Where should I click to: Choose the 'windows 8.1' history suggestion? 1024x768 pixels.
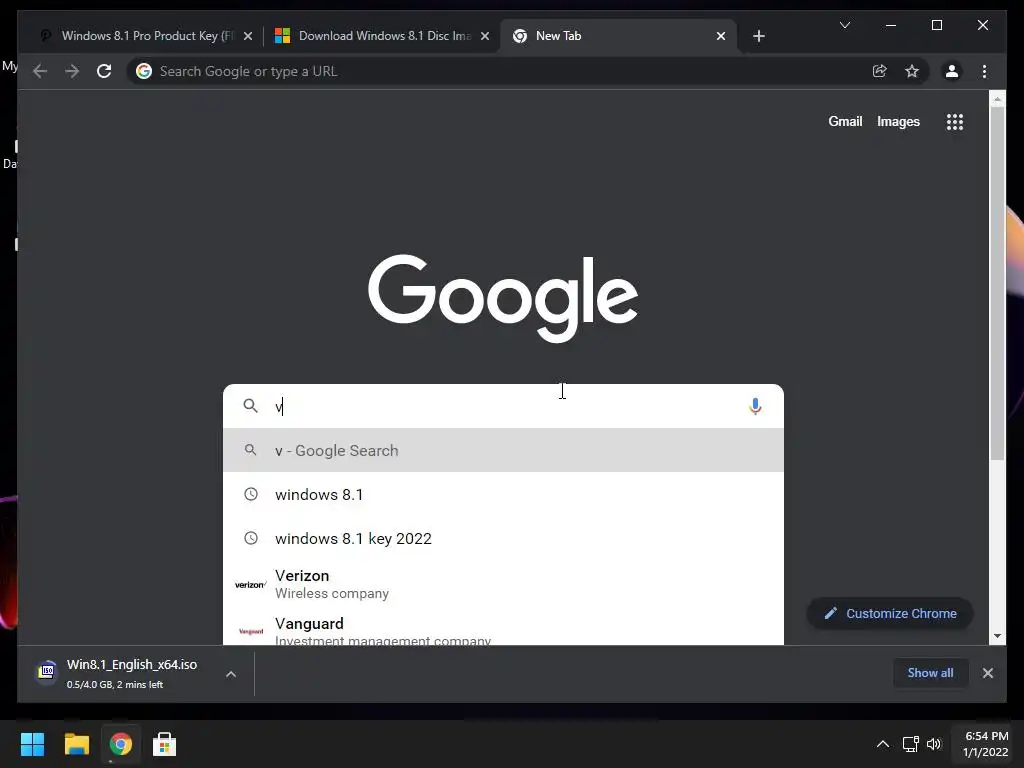pos(503,494)
